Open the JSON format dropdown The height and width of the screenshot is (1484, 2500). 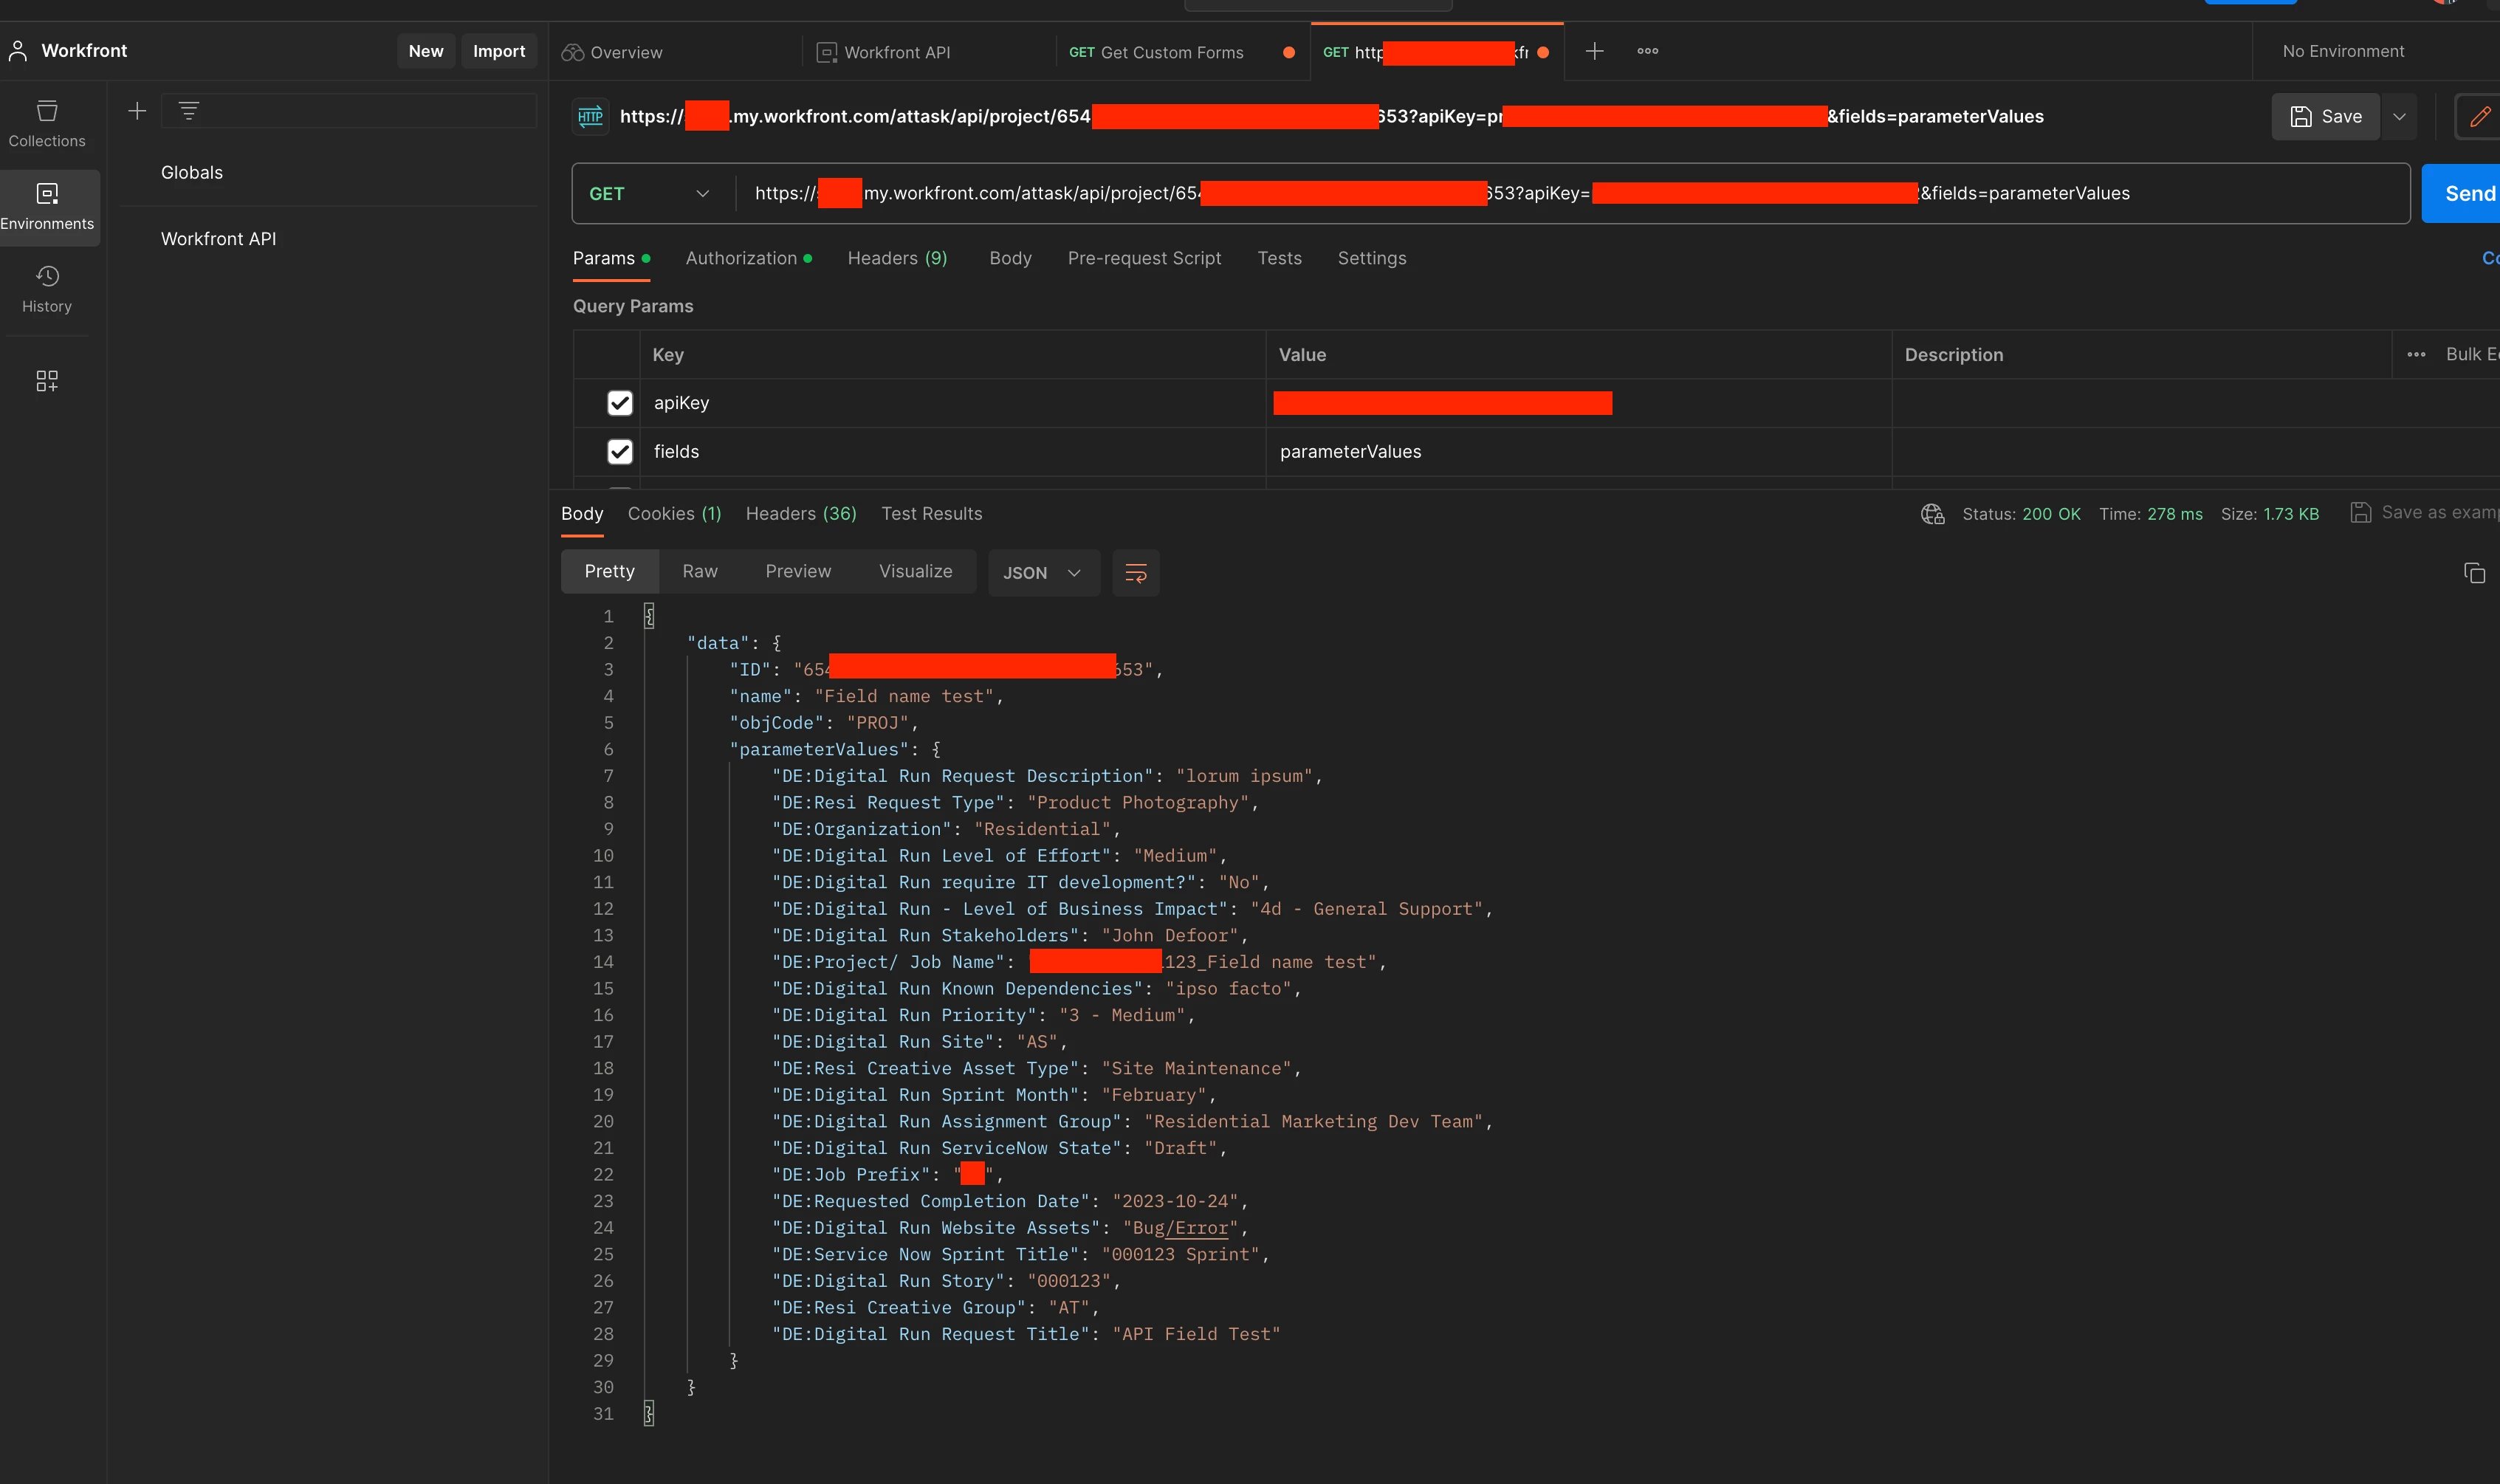coord(1042,573)
